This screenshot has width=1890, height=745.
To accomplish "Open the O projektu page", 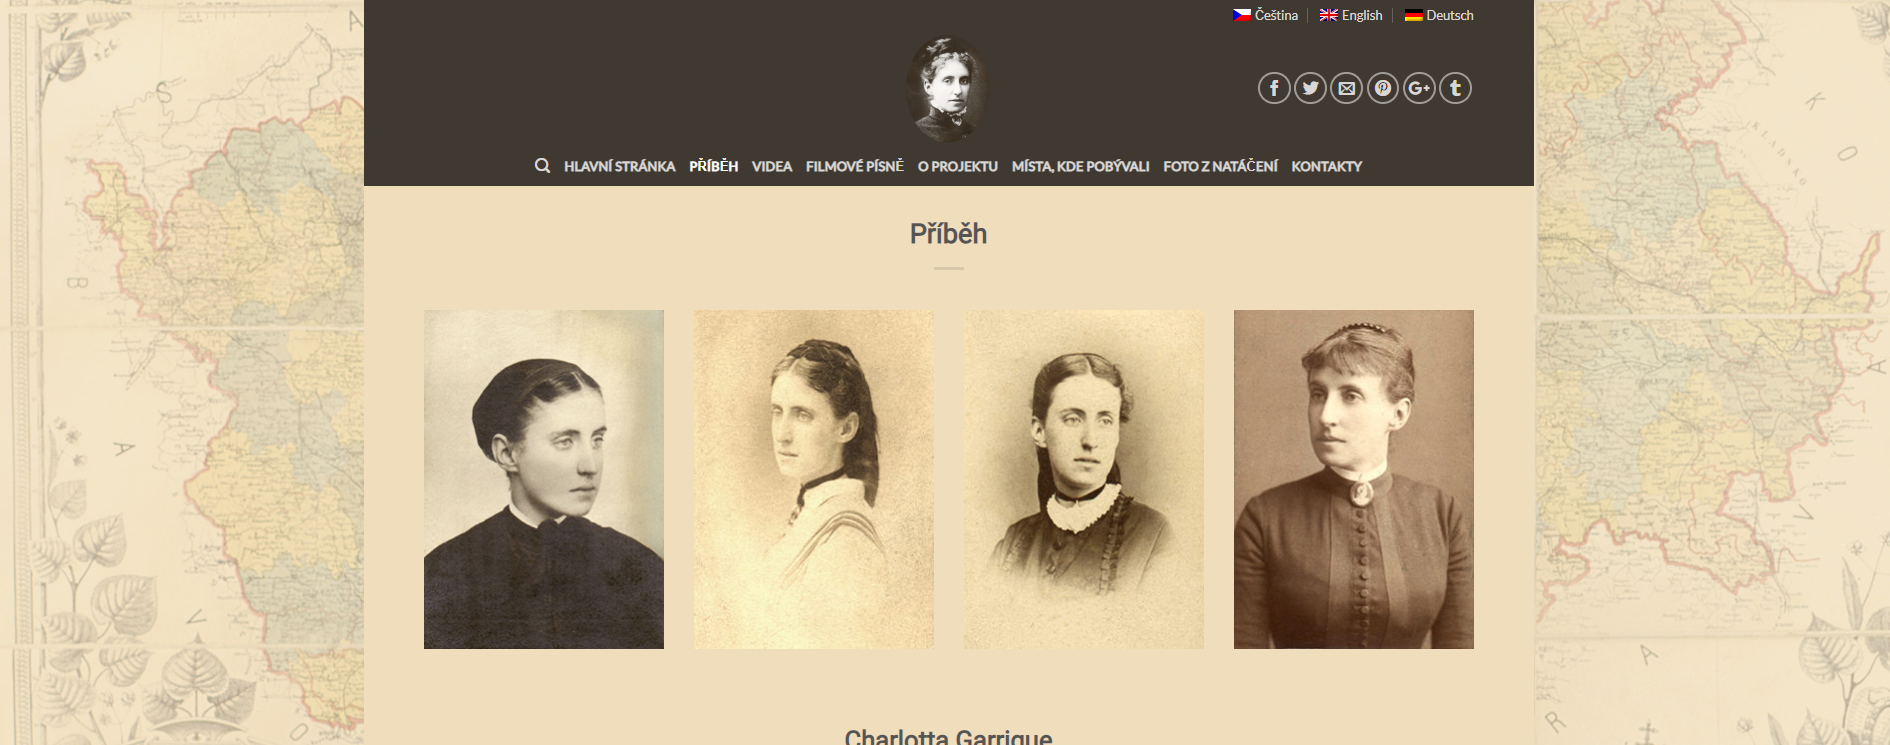I will click(958, 166).
